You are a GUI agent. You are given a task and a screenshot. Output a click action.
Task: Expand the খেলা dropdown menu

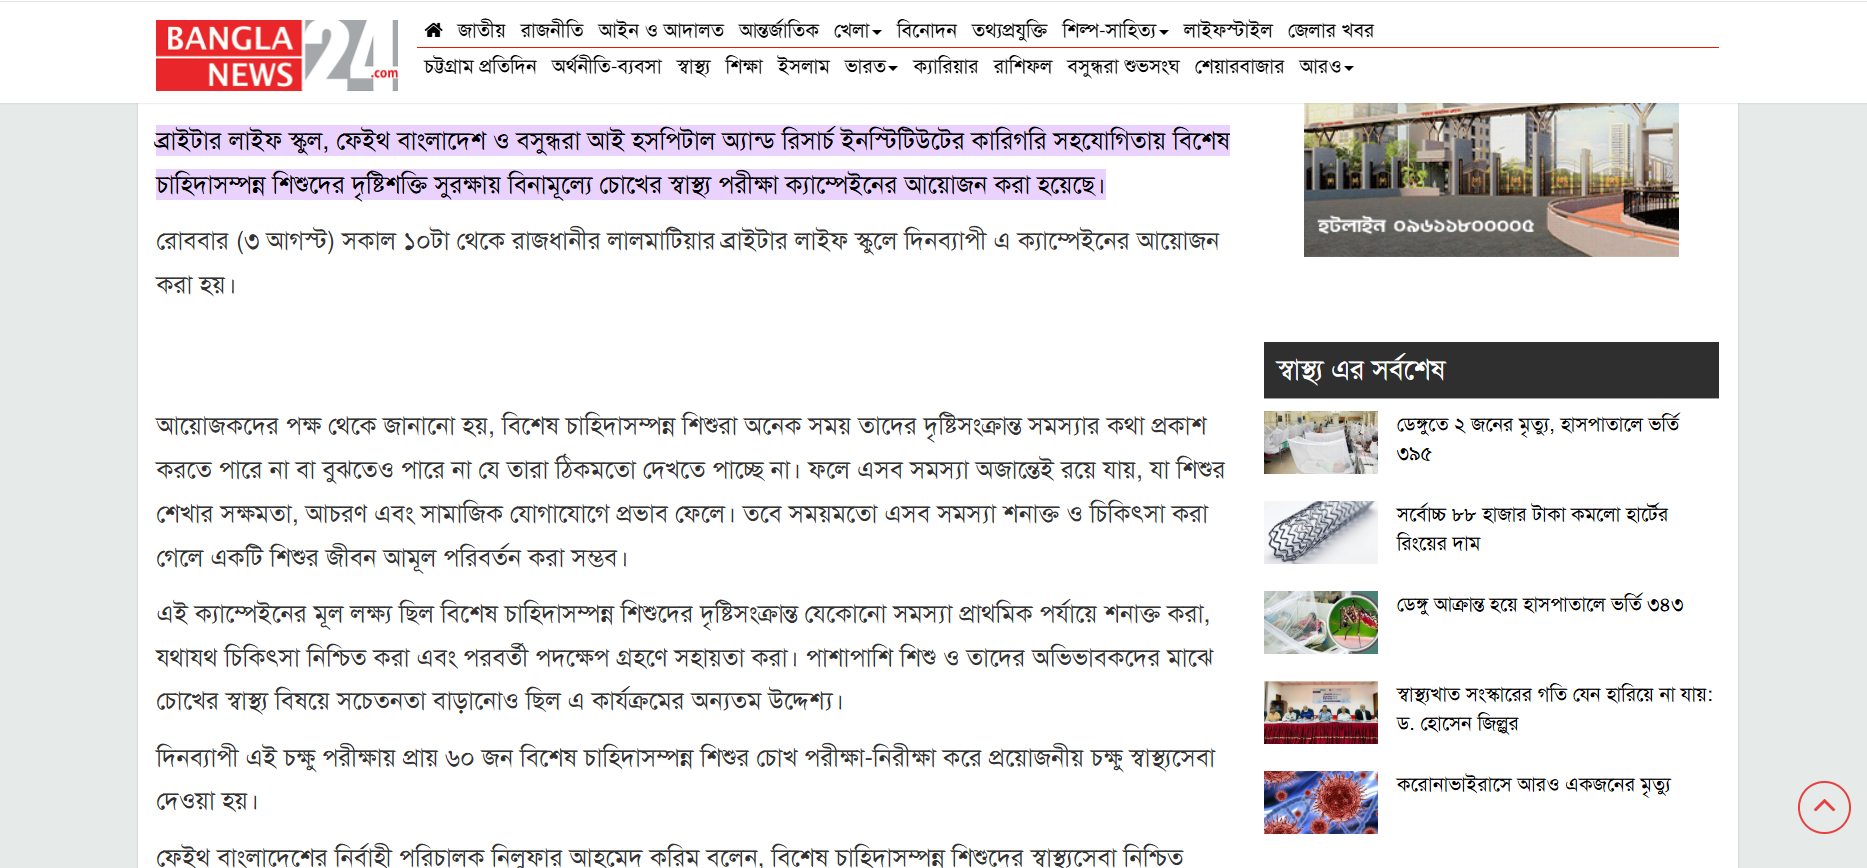point(857,31)
